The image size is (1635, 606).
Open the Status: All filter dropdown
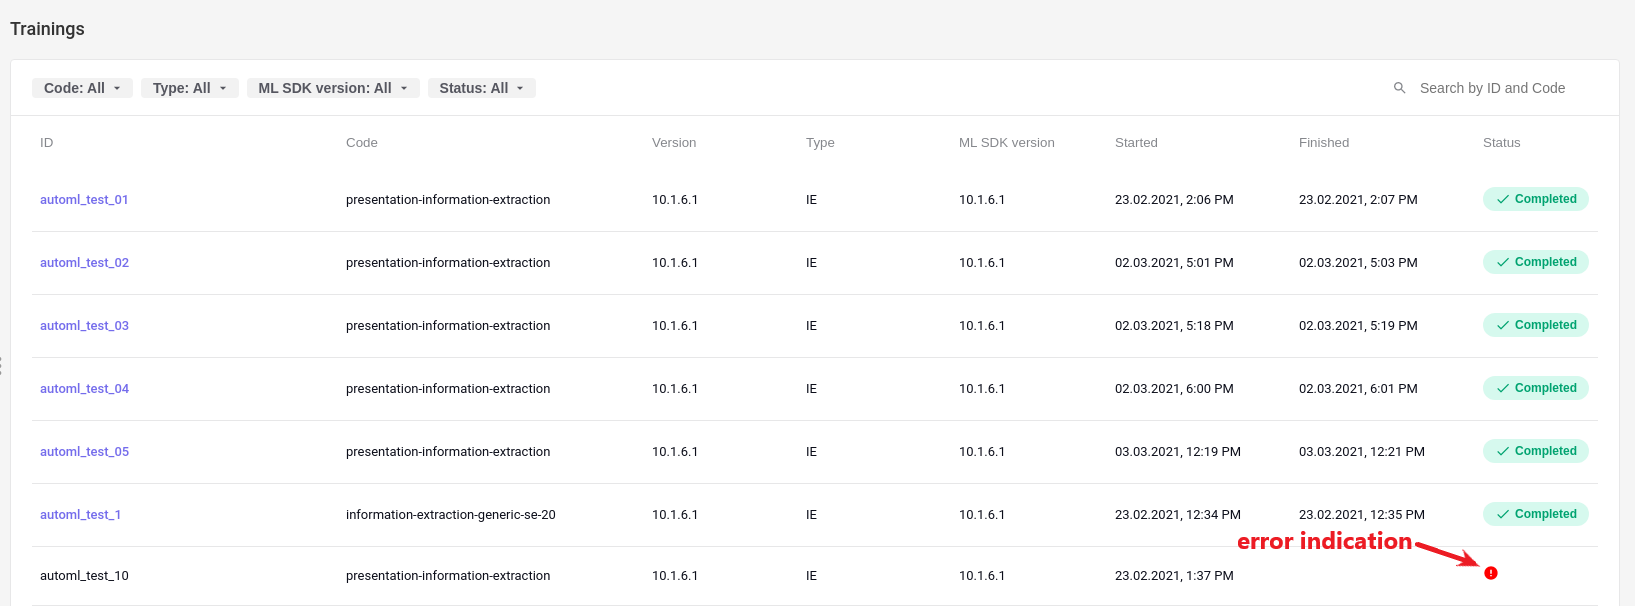pos(482,88)
